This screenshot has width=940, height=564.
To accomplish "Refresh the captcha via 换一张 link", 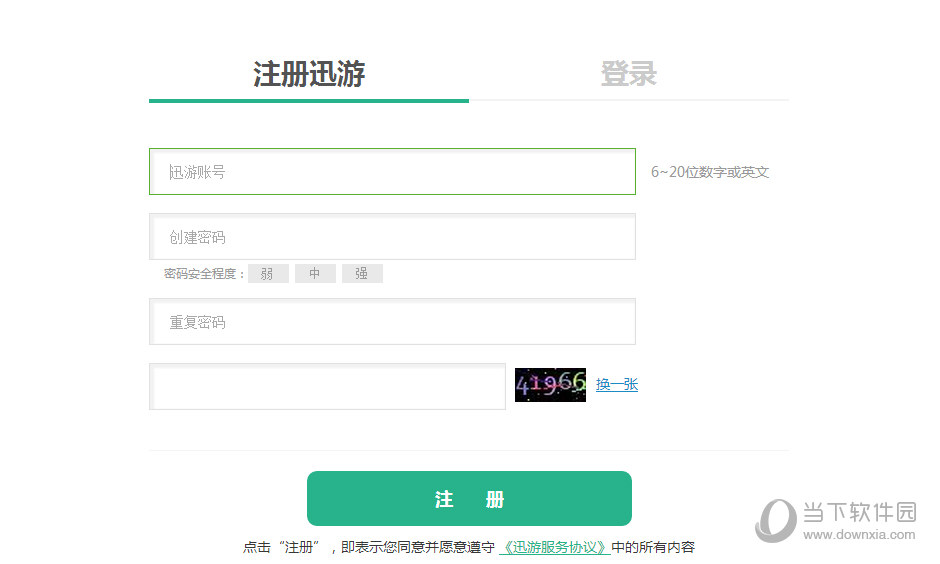I will tap(617, 385).
